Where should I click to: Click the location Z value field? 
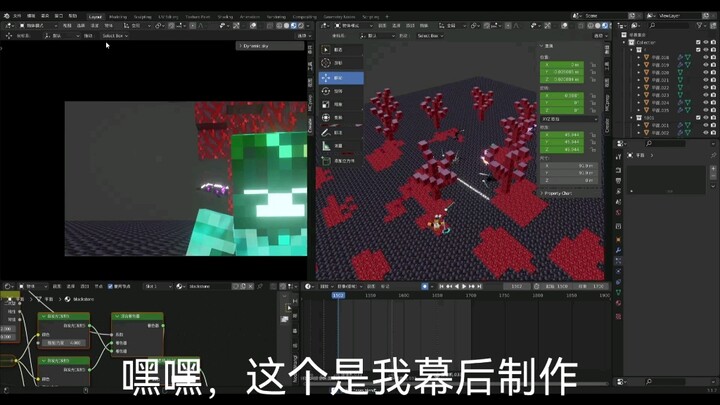[562, 79]
